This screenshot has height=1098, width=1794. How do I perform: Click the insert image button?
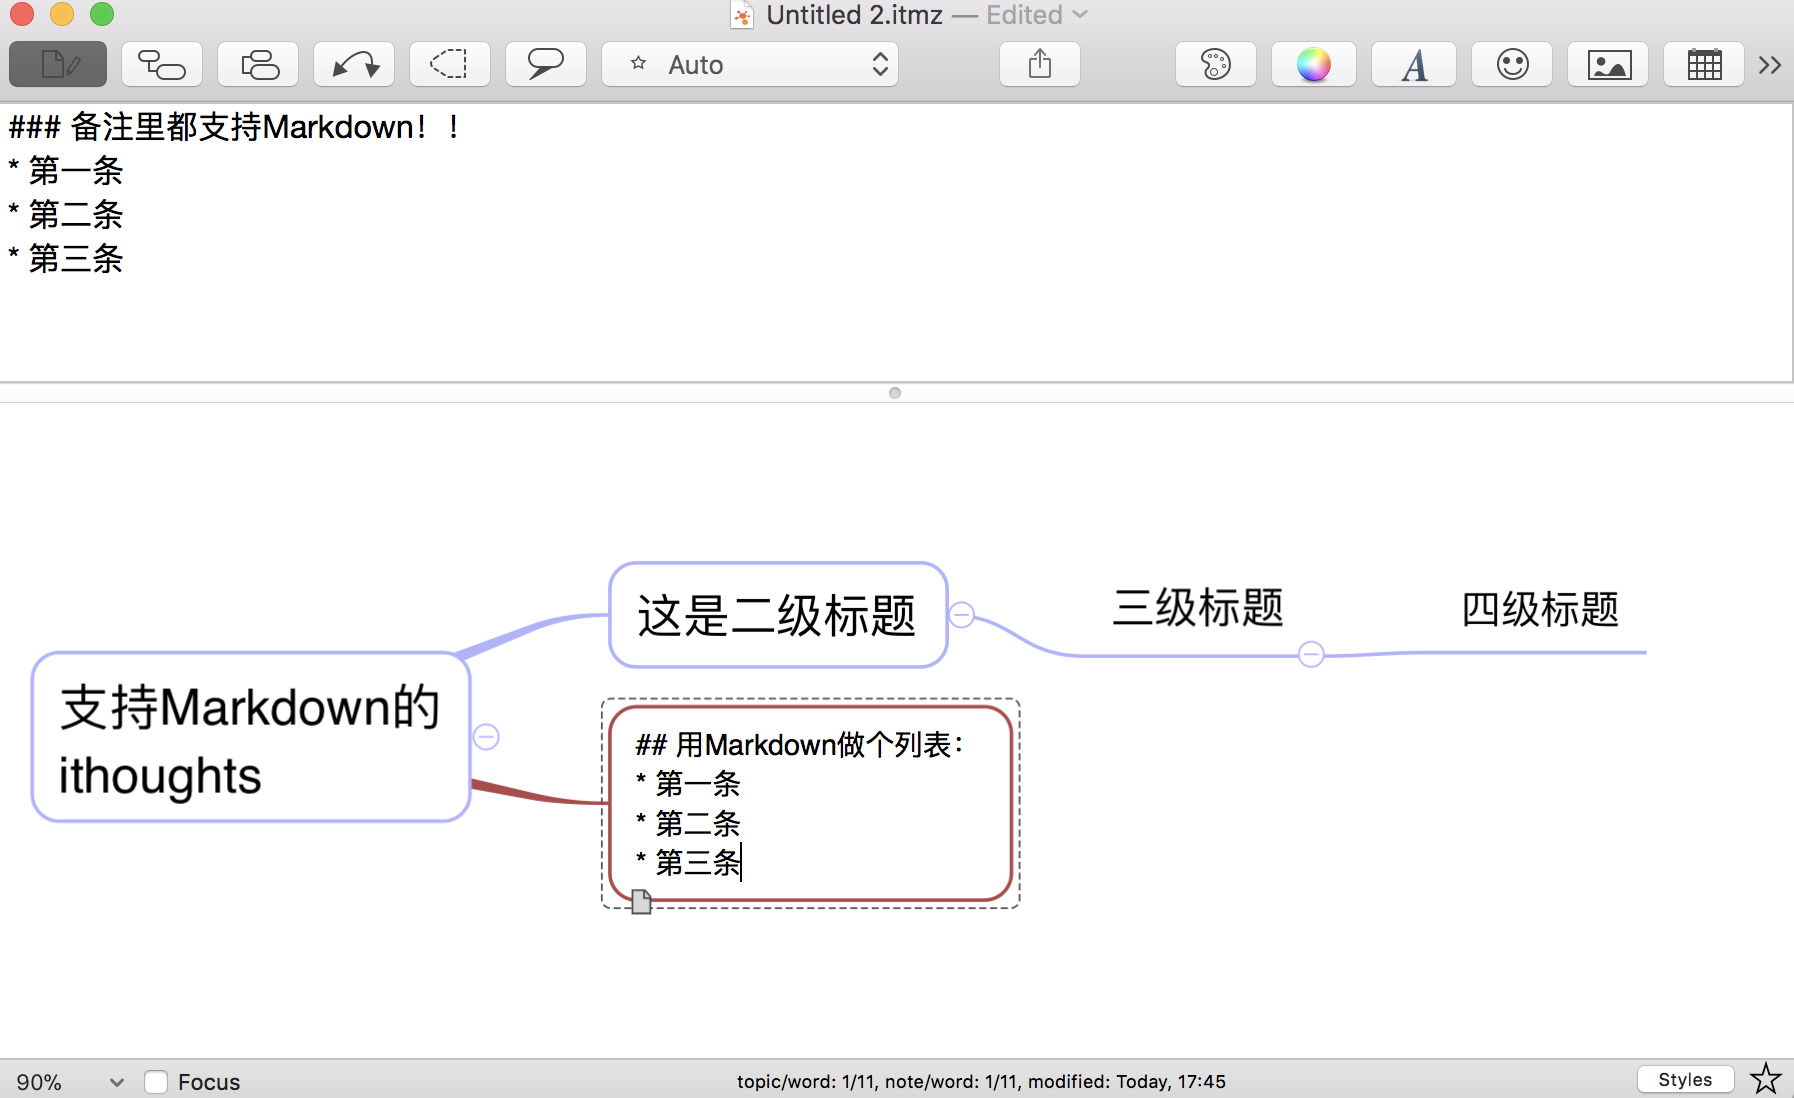tap(1608, 65)
